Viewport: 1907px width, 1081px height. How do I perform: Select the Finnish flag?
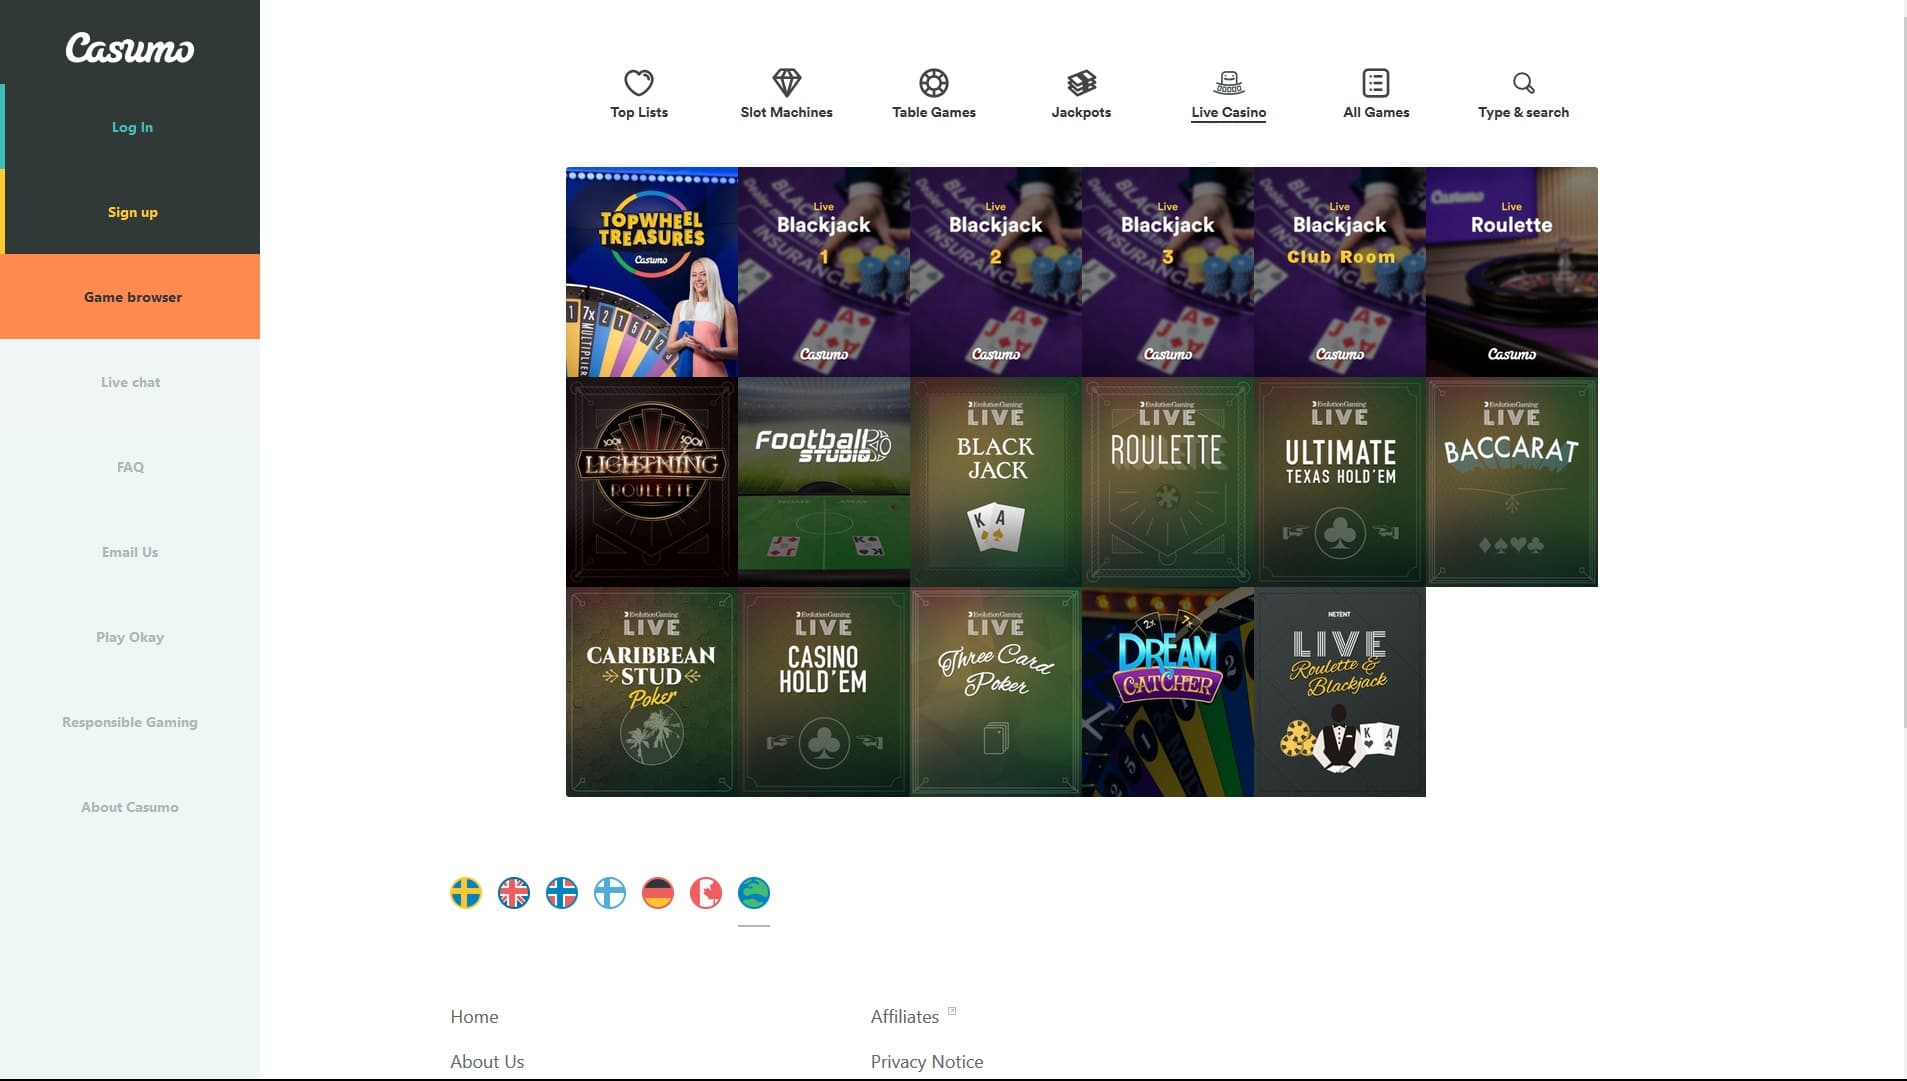pos(610,893)
